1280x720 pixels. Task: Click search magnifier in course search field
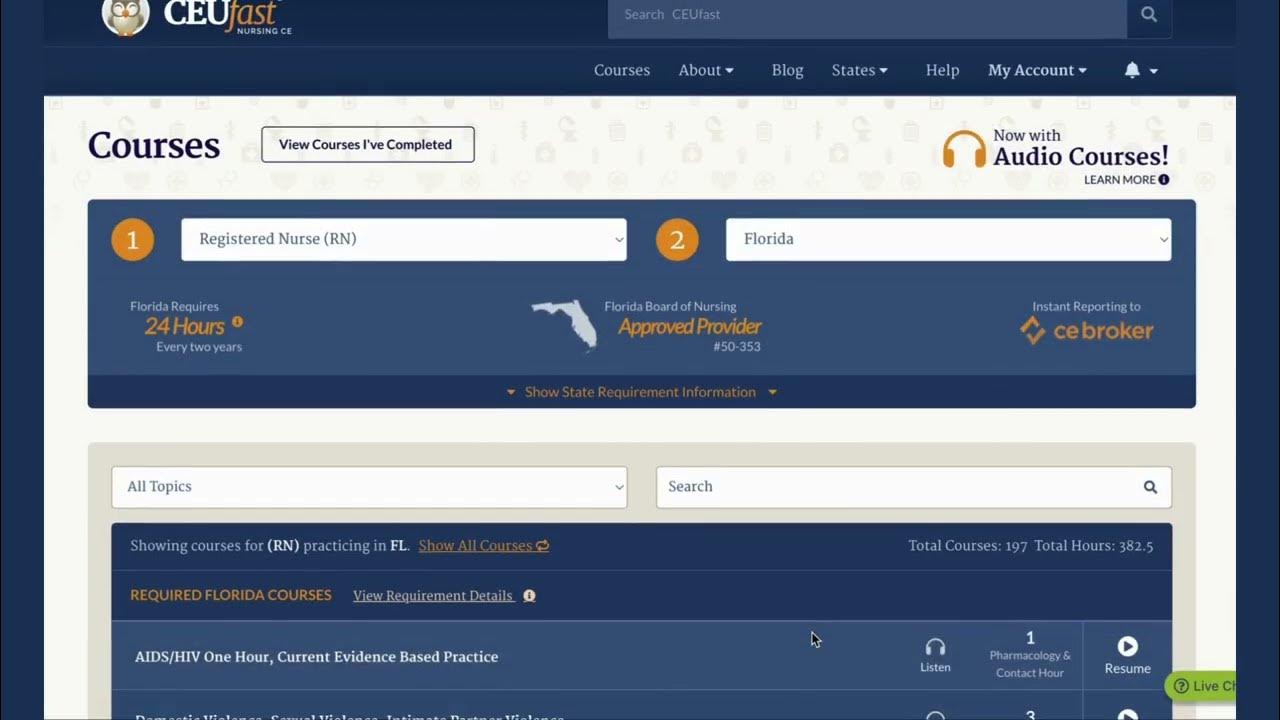pos(1150,487)
